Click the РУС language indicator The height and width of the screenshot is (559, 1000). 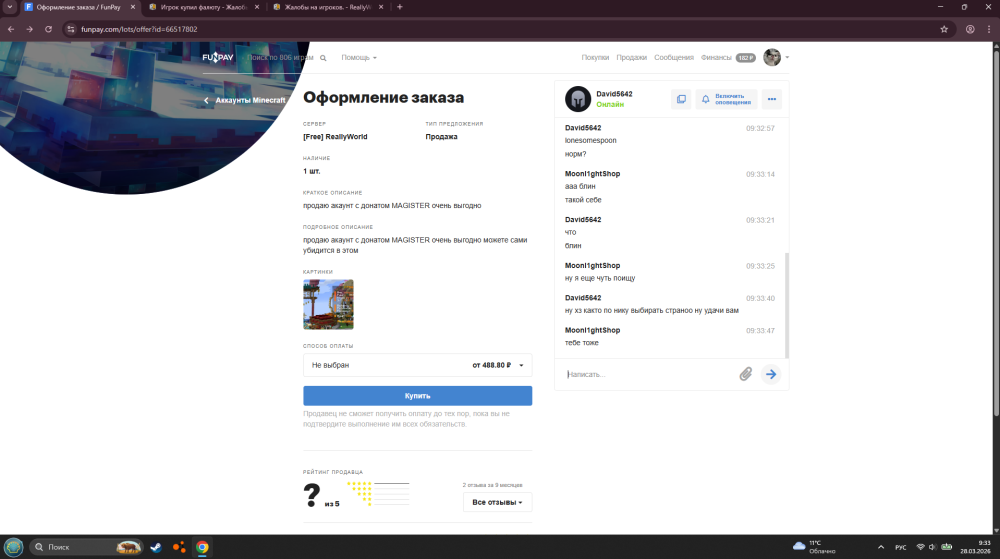(901, 548)
